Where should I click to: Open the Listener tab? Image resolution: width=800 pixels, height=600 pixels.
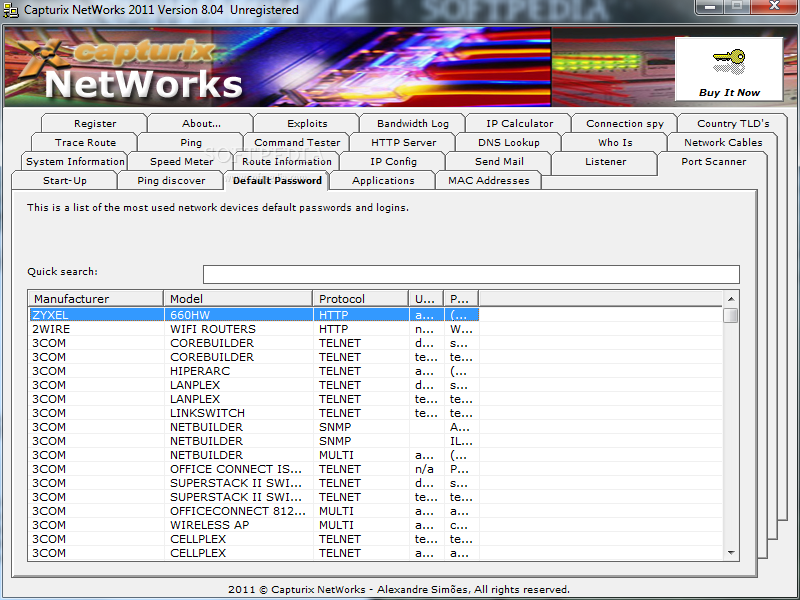coord(605,161)
